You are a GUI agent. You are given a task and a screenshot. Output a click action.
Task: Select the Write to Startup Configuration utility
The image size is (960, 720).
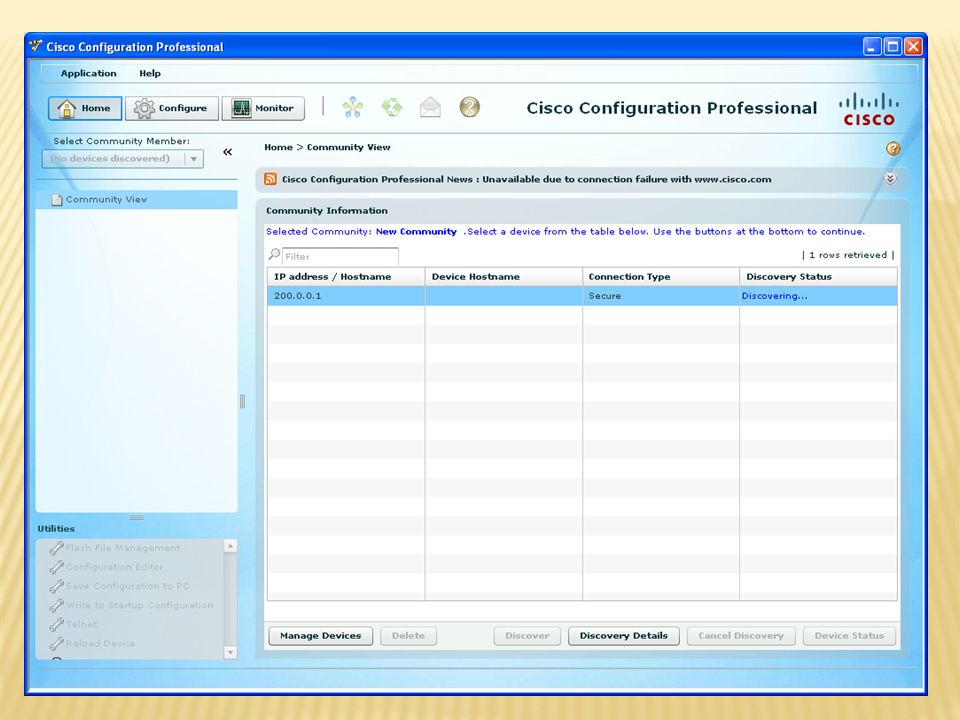tap(132, 605)
